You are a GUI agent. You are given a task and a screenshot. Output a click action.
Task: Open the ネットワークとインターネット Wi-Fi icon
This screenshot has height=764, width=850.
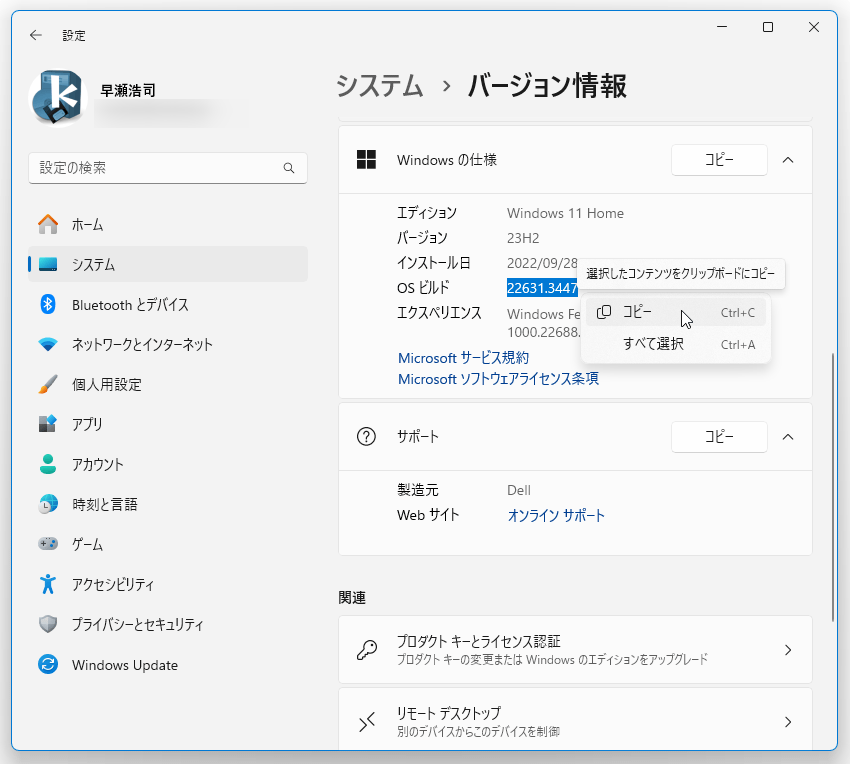pos(48,344)
